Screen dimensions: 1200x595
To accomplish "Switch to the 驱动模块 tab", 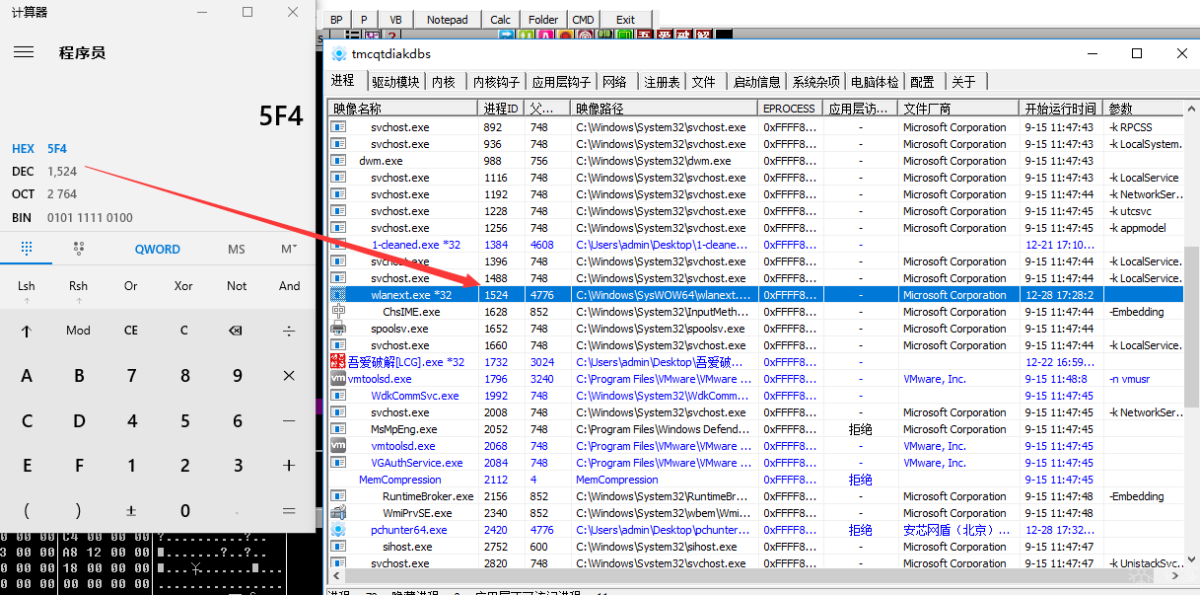I will point(395,82).
